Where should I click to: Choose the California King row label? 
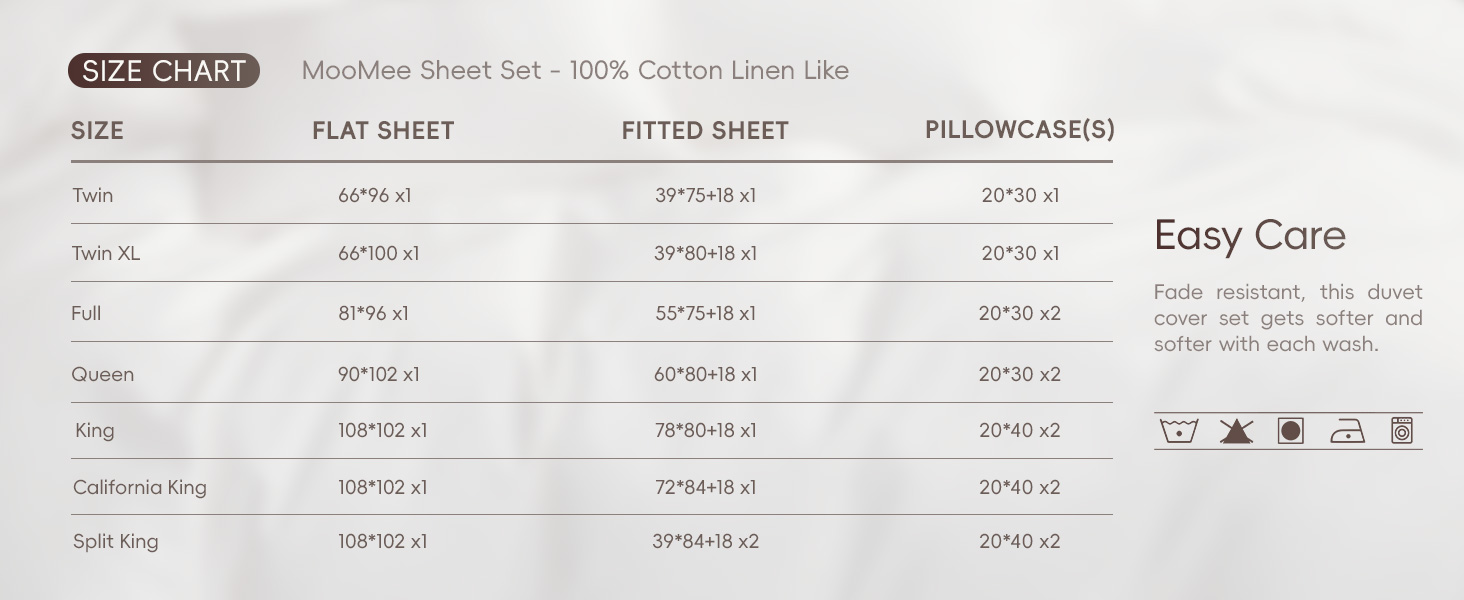139,487
